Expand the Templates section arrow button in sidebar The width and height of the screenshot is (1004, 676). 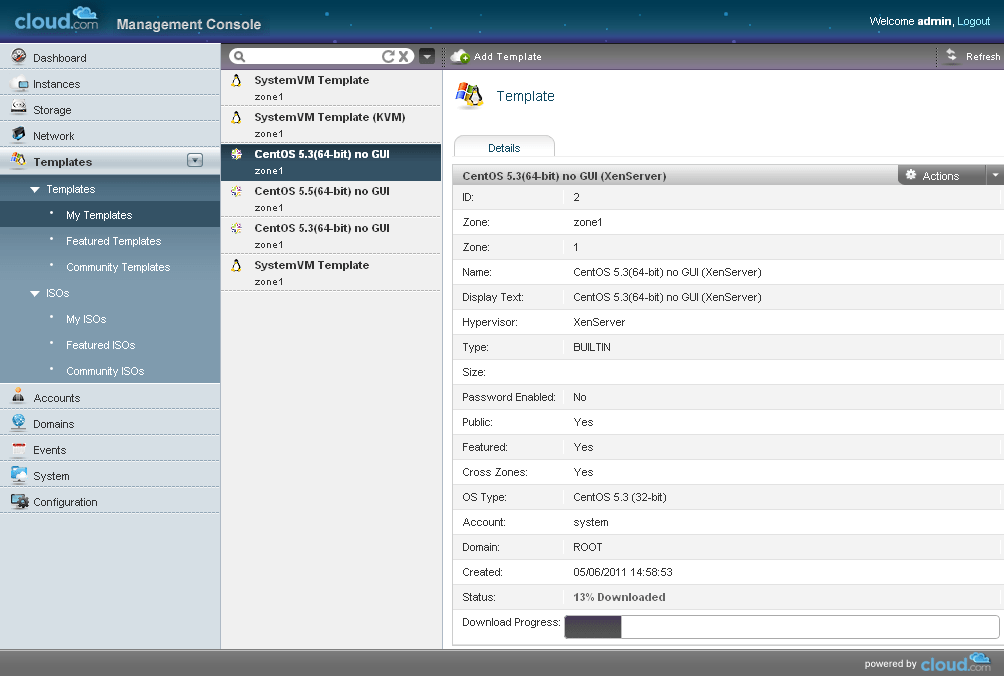click(x=195, y=160)
